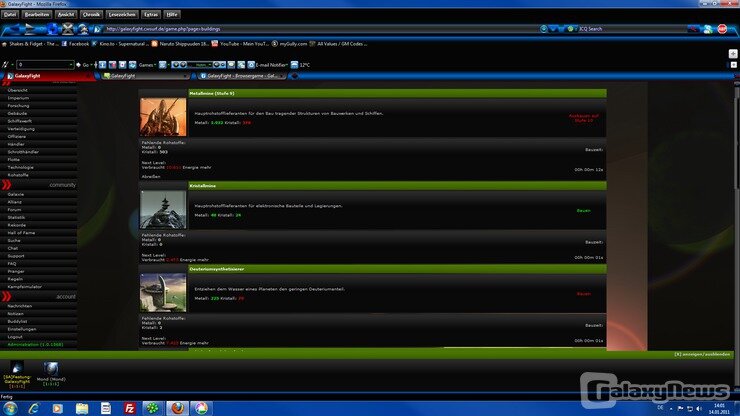
Task: Select the Mond (Mond) planet icon
Action: click(x=51, y=369)
